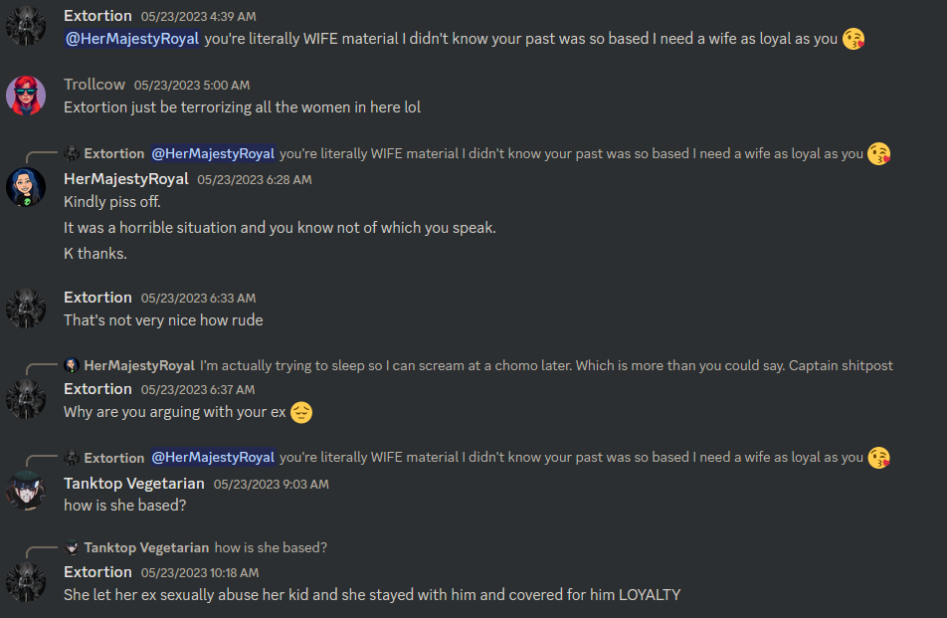Open HerMajestyRoyal's blue-haired avatar

pyautogui.click(x=26, y=187)
